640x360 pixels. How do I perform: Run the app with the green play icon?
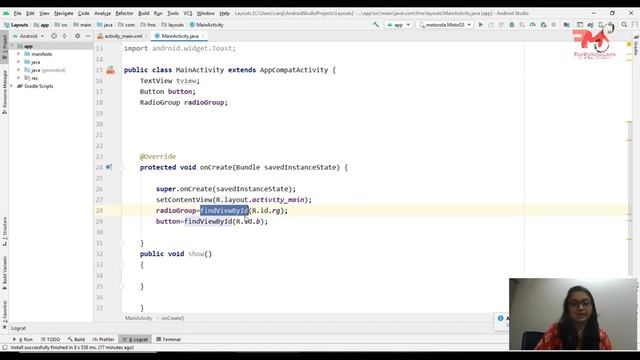tap(481, 25)
